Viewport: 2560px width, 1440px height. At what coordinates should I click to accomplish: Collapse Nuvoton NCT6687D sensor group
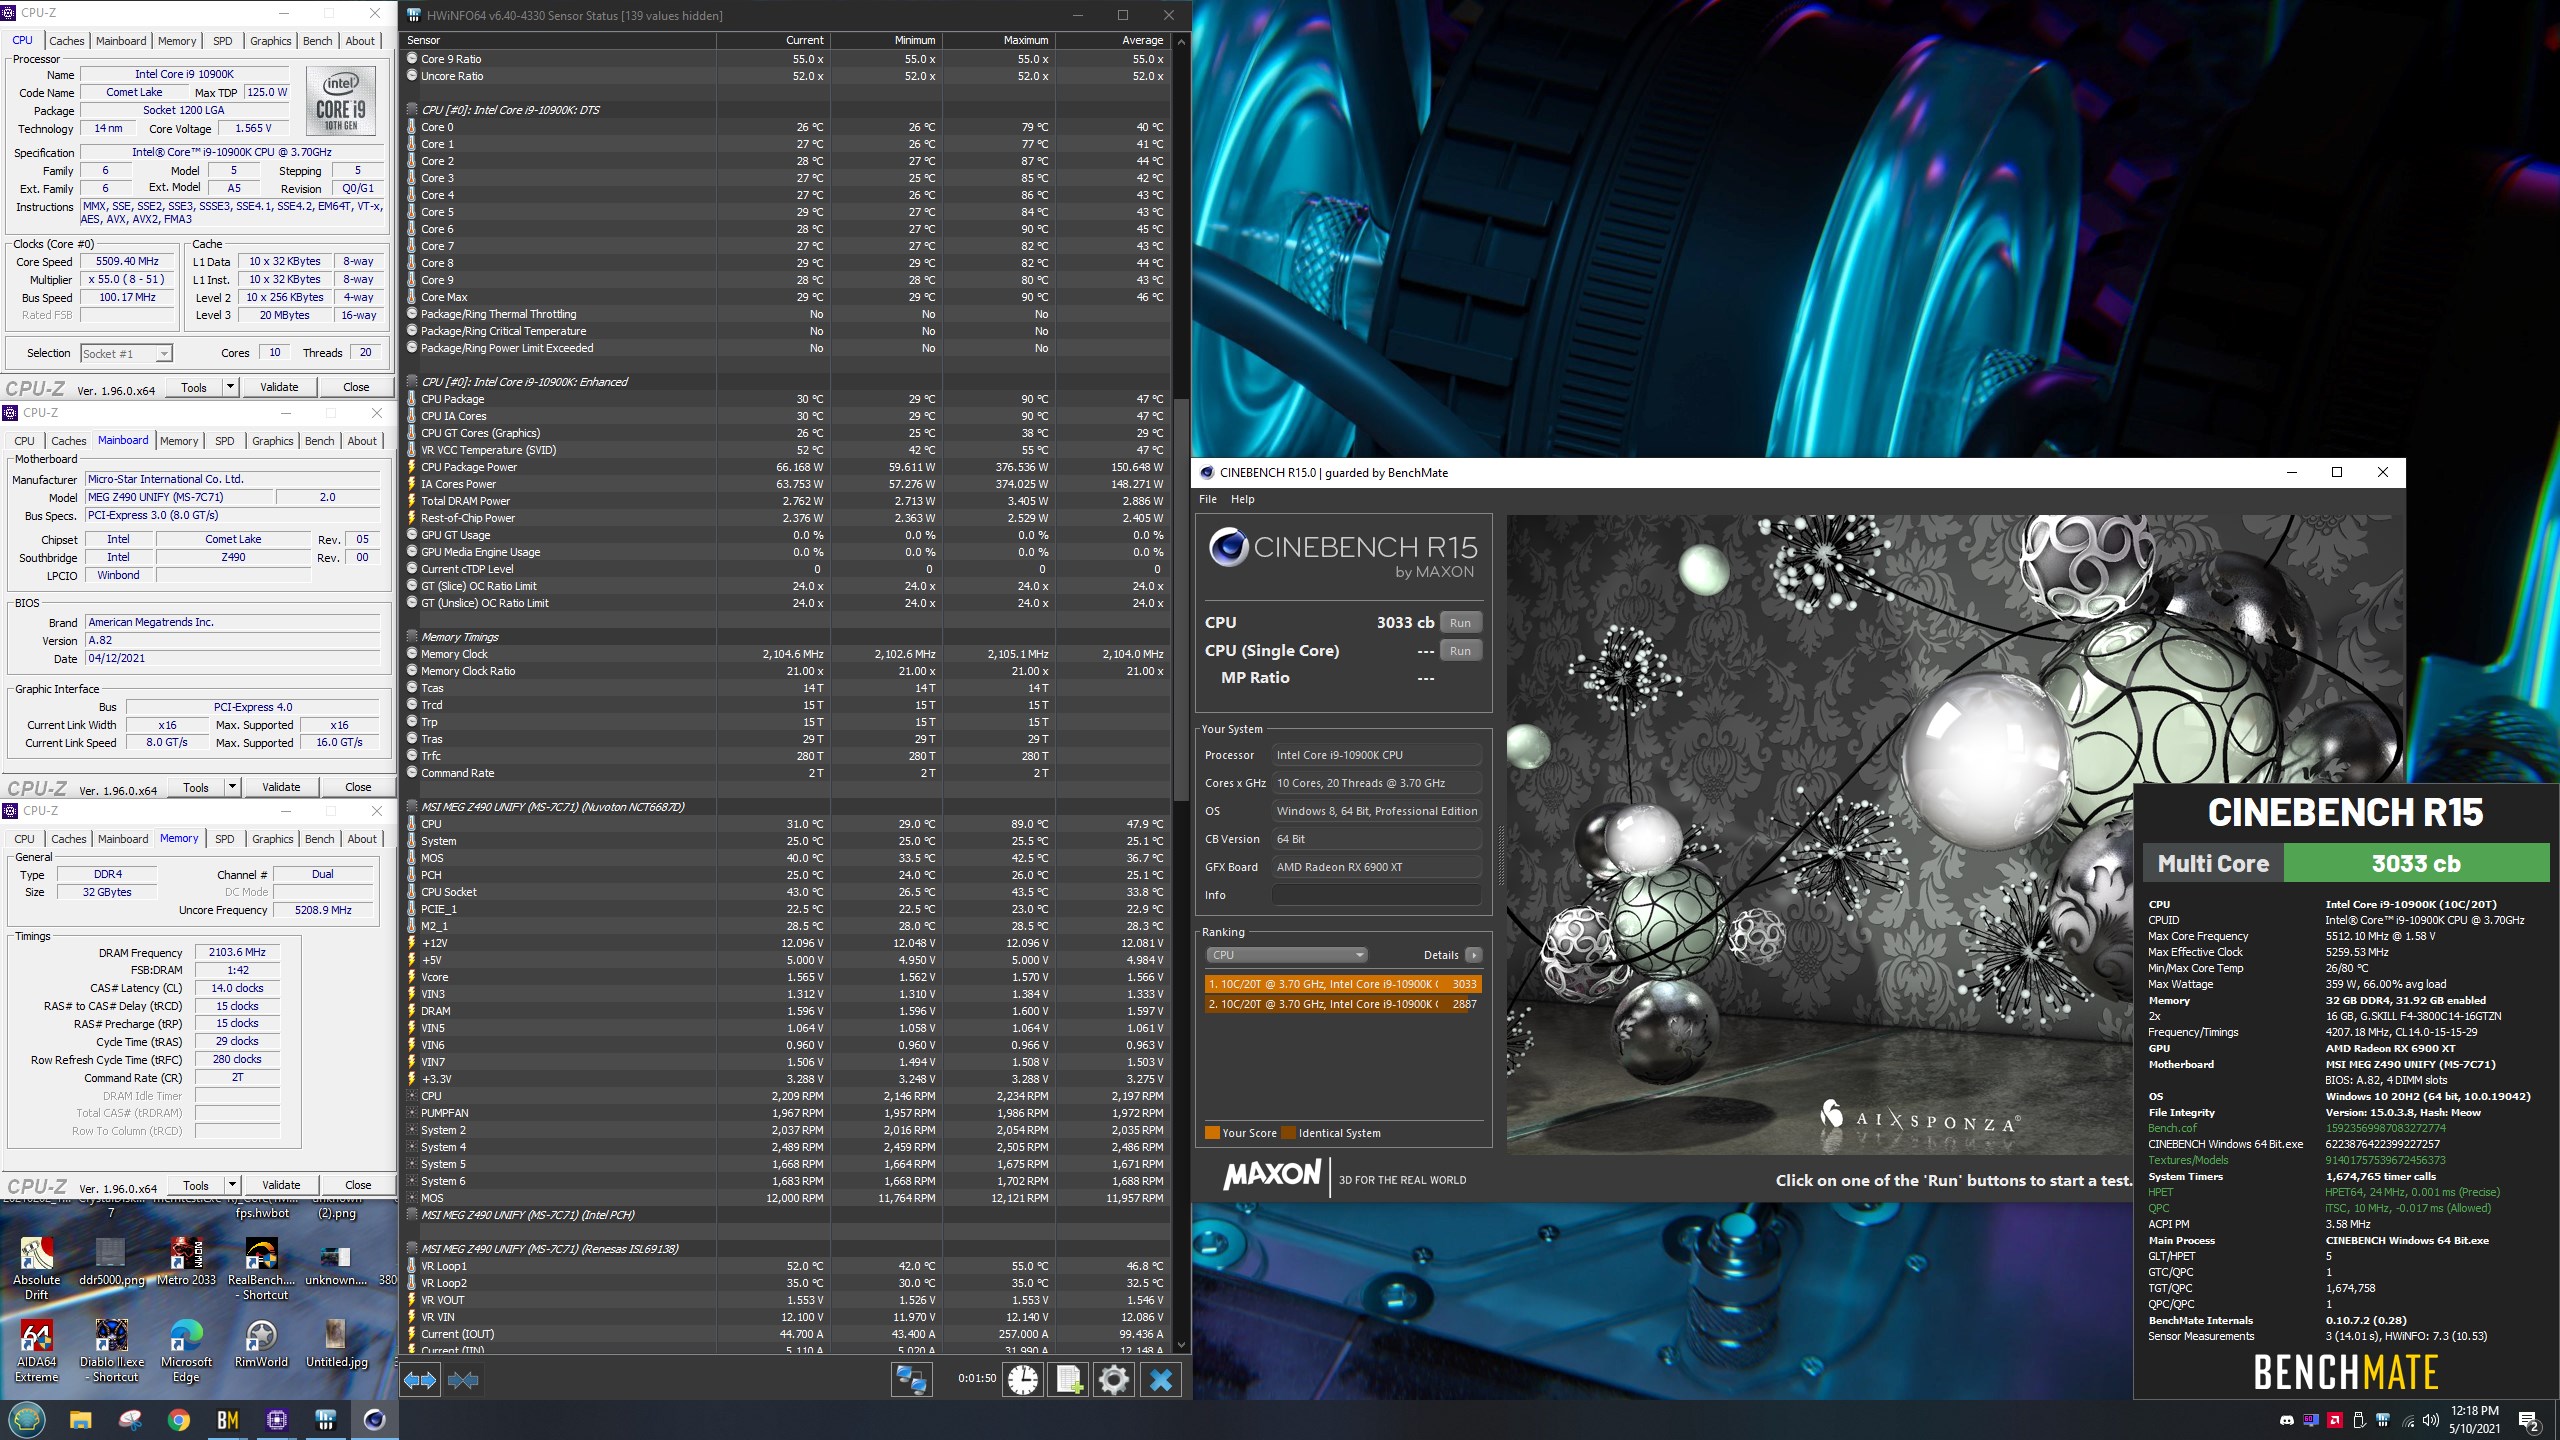click(x=412, y=807)
